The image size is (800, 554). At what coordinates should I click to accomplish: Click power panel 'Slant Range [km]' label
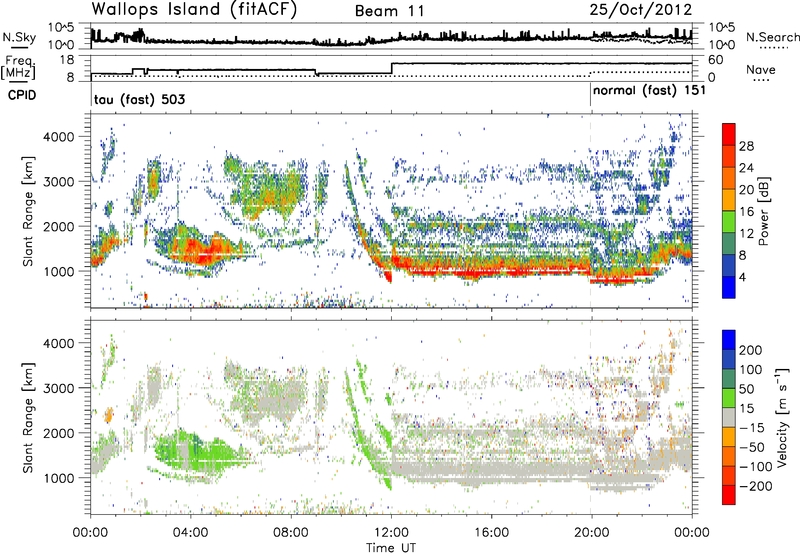(28, 211)
